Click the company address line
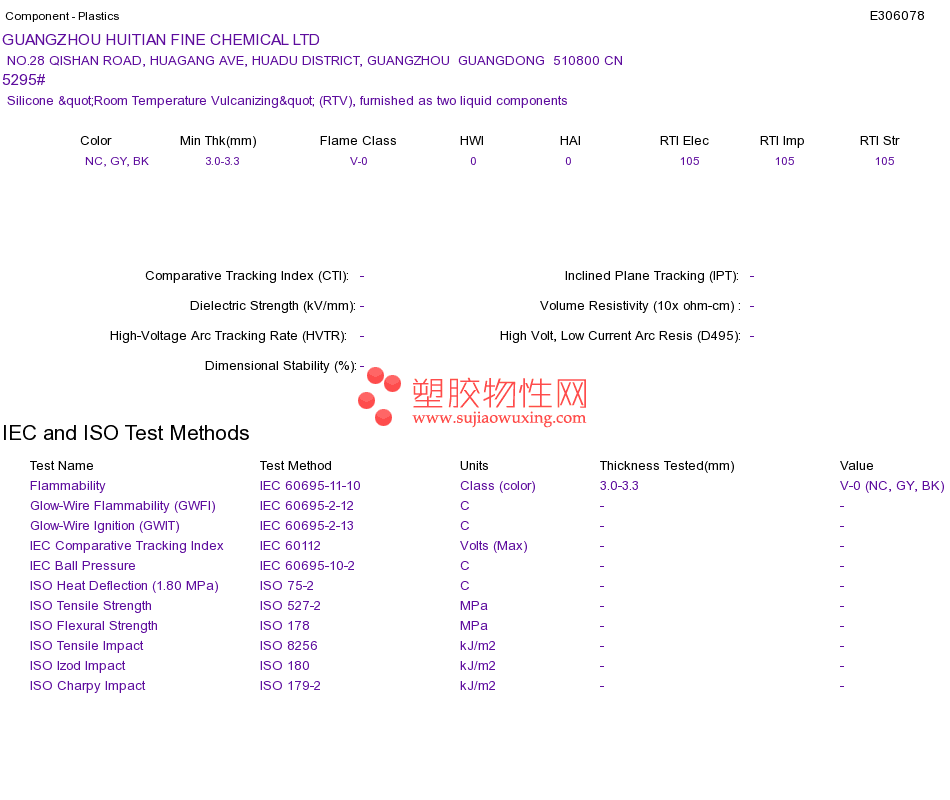The image size is (950, 800). click(x=314, y=61)
